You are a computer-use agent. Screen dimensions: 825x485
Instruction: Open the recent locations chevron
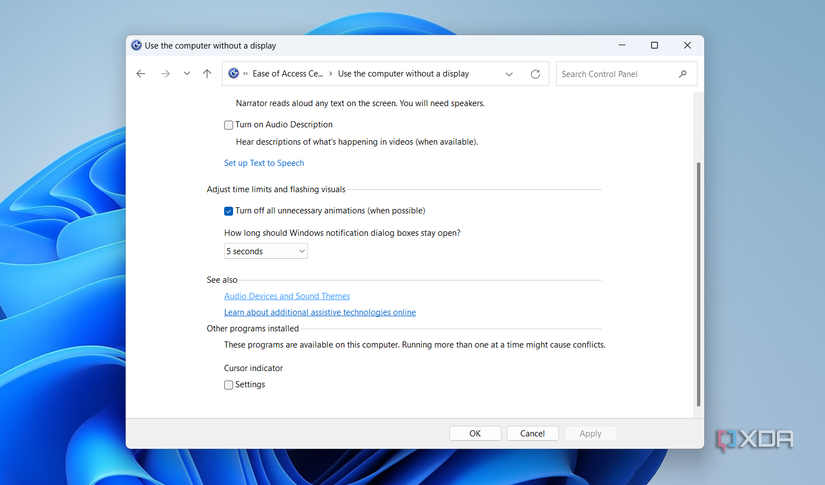[x=187, y=74]
